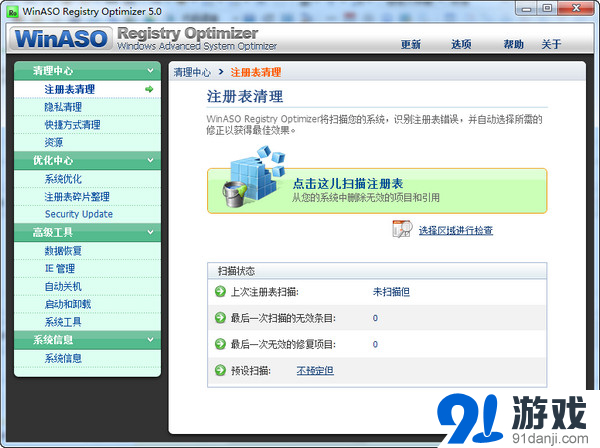Image resolution: width=600 pixels, height=448 pixels.
Task: Click green arrow icon beside 上次注册表扫描
Action: [220, 292]
